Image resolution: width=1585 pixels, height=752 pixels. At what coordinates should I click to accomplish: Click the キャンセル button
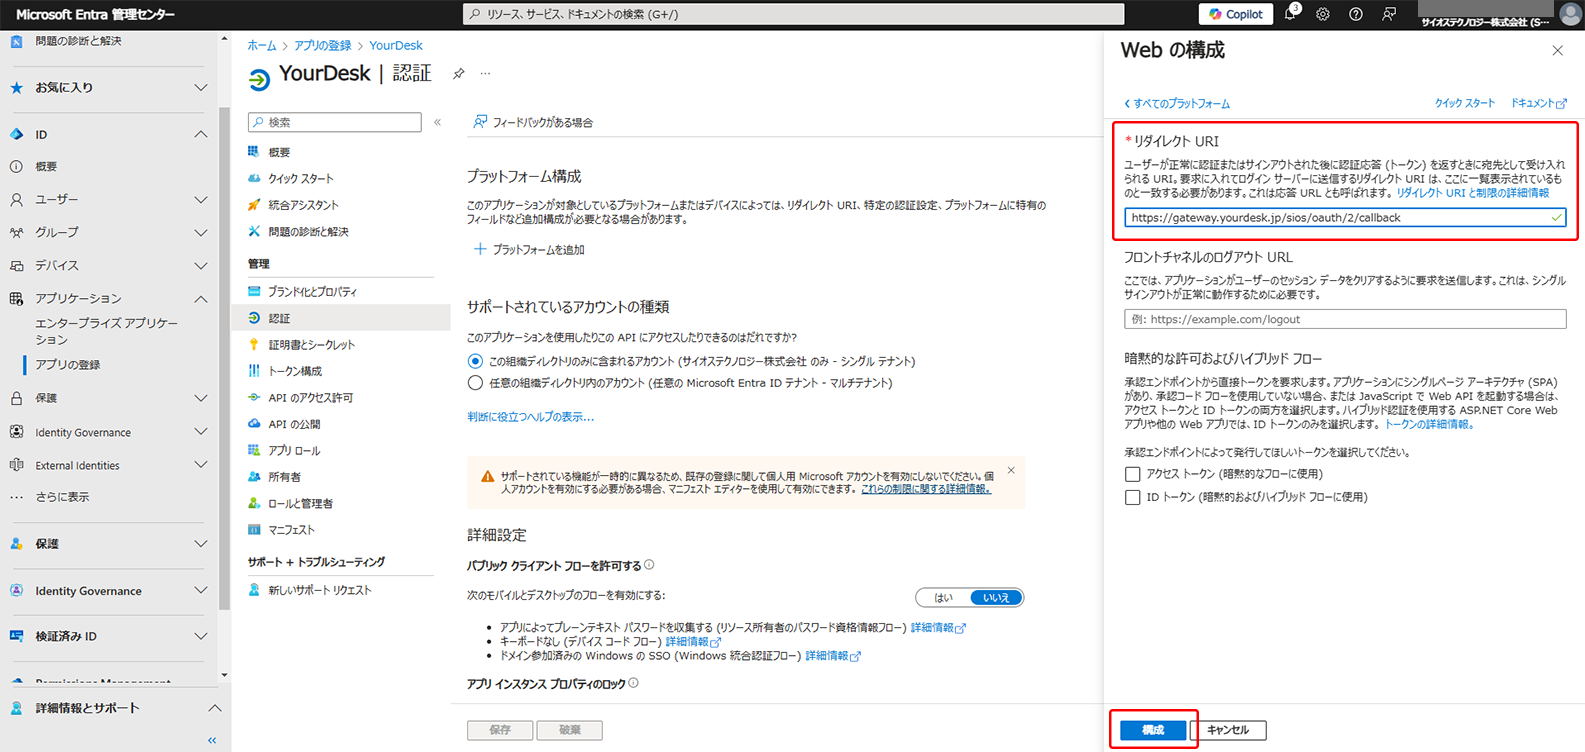click(1228, 730)
